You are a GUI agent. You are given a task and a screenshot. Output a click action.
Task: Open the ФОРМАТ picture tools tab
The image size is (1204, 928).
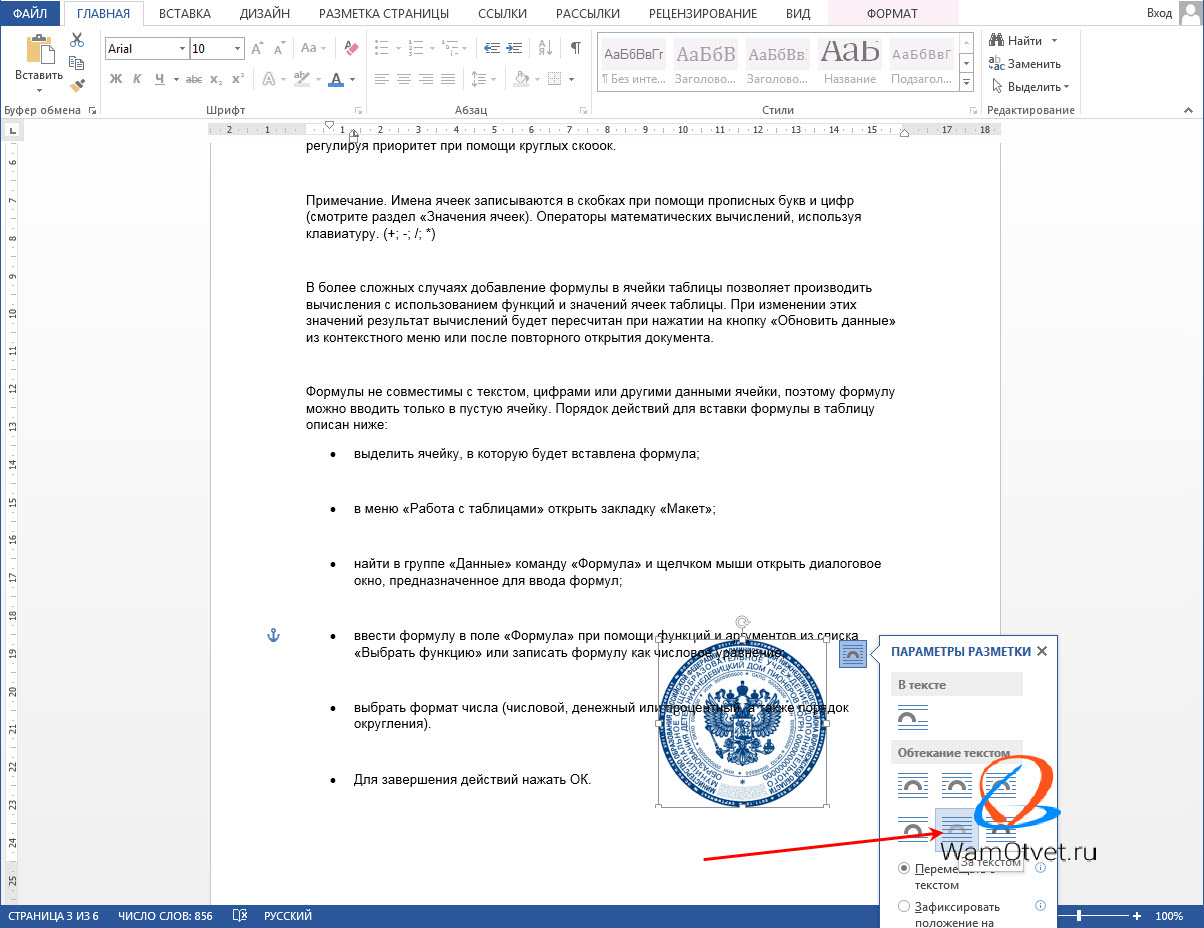pyautogui.click(x=893, y=14)
